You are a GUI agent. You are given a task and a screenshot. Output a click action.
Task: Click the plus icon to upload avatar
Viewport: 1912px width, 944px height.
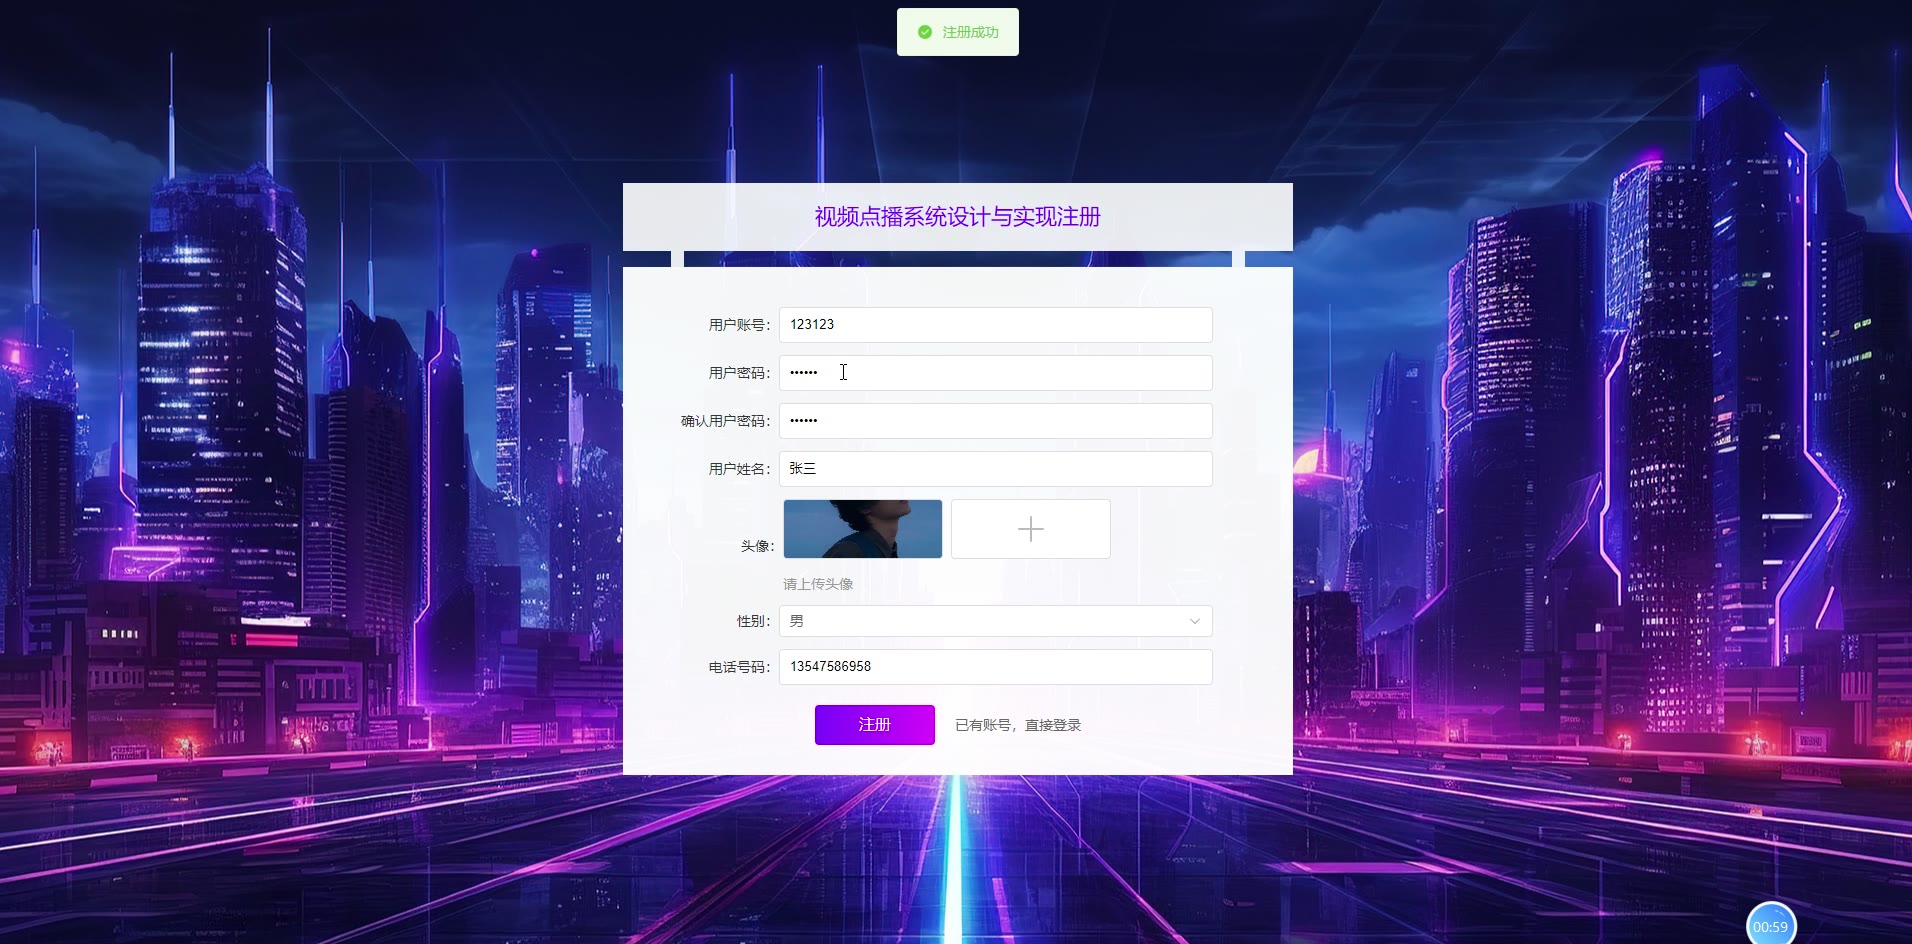(1030, 529)
